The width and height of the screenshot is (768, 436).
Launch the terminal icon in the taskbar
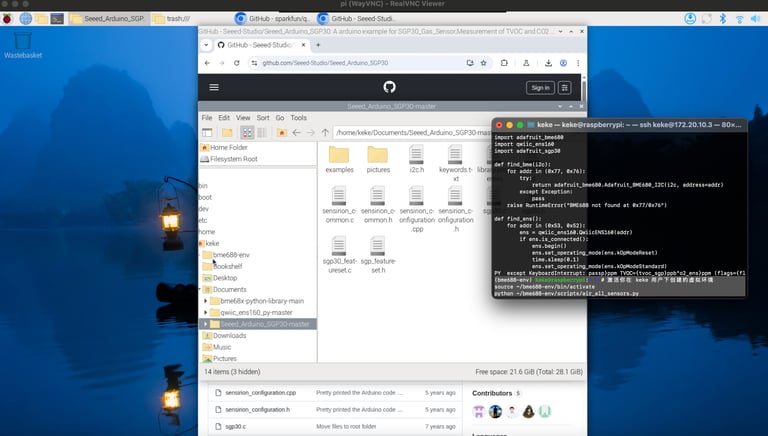tap(57, 19)
